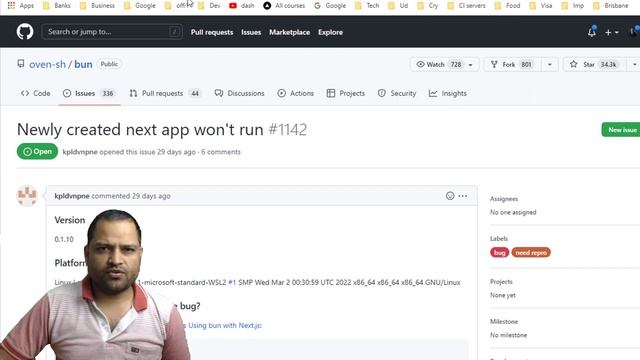Click the Watch button
Image resolution: width=640 pixels, height=360 pixels.
click(x=438, y=64)
